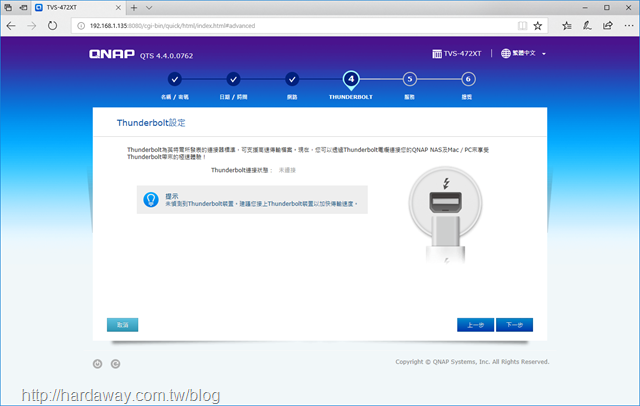Click the Thunderbolt connection status value
The image size is (640, 406).
point(287,170)
